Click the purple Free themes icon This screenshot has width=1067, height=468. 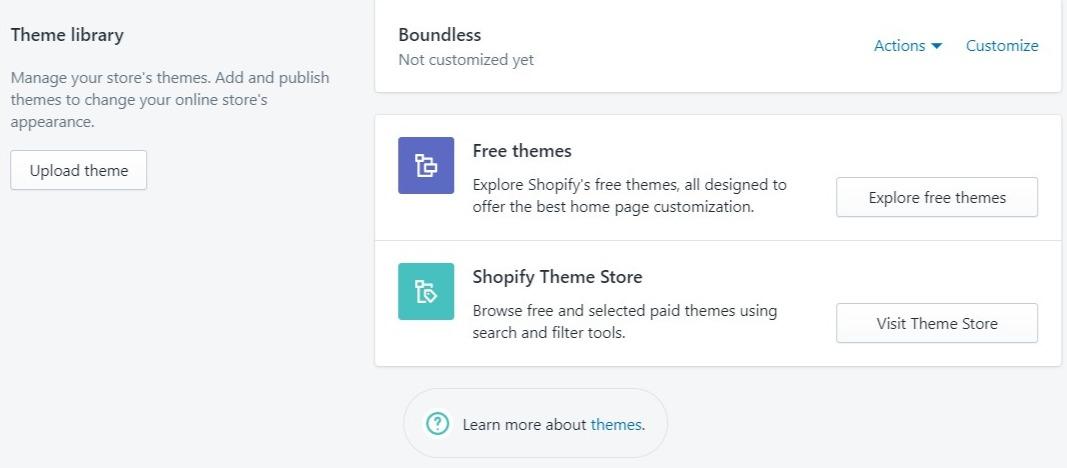coord(426,165)
